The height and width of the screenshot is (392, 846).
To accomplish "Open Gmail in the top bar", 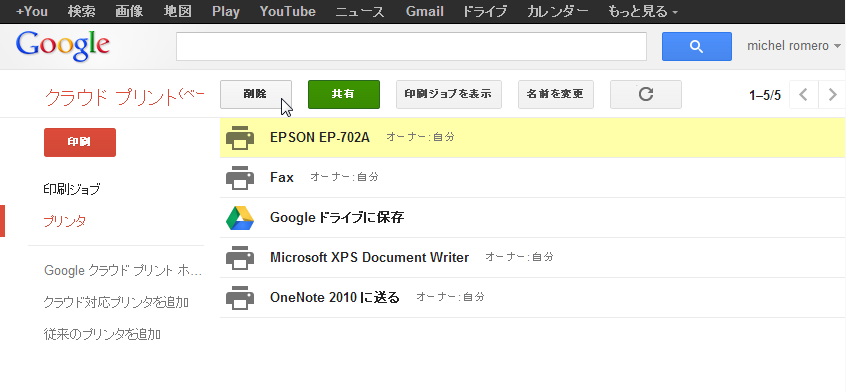I will pyautogui.click(x=425, y=11).
